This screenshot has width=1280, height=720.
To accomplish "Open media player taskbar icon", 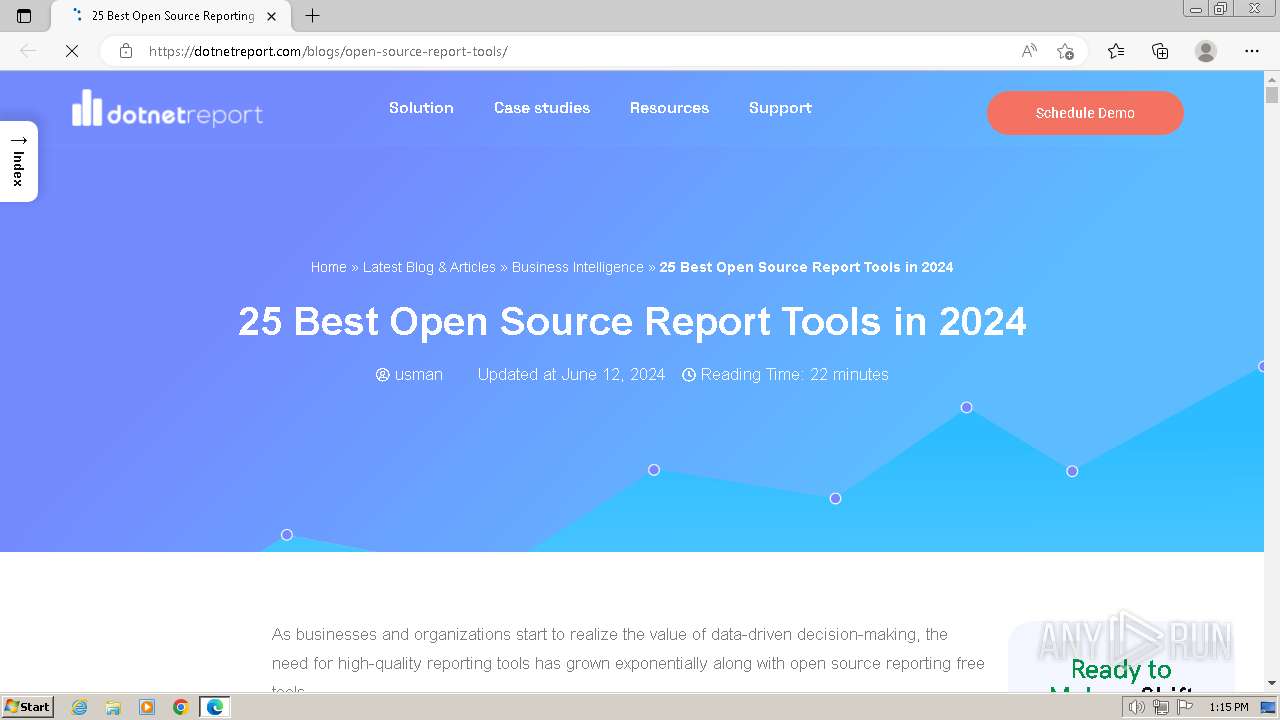I will pyautogui.click(x=147, y=707).
